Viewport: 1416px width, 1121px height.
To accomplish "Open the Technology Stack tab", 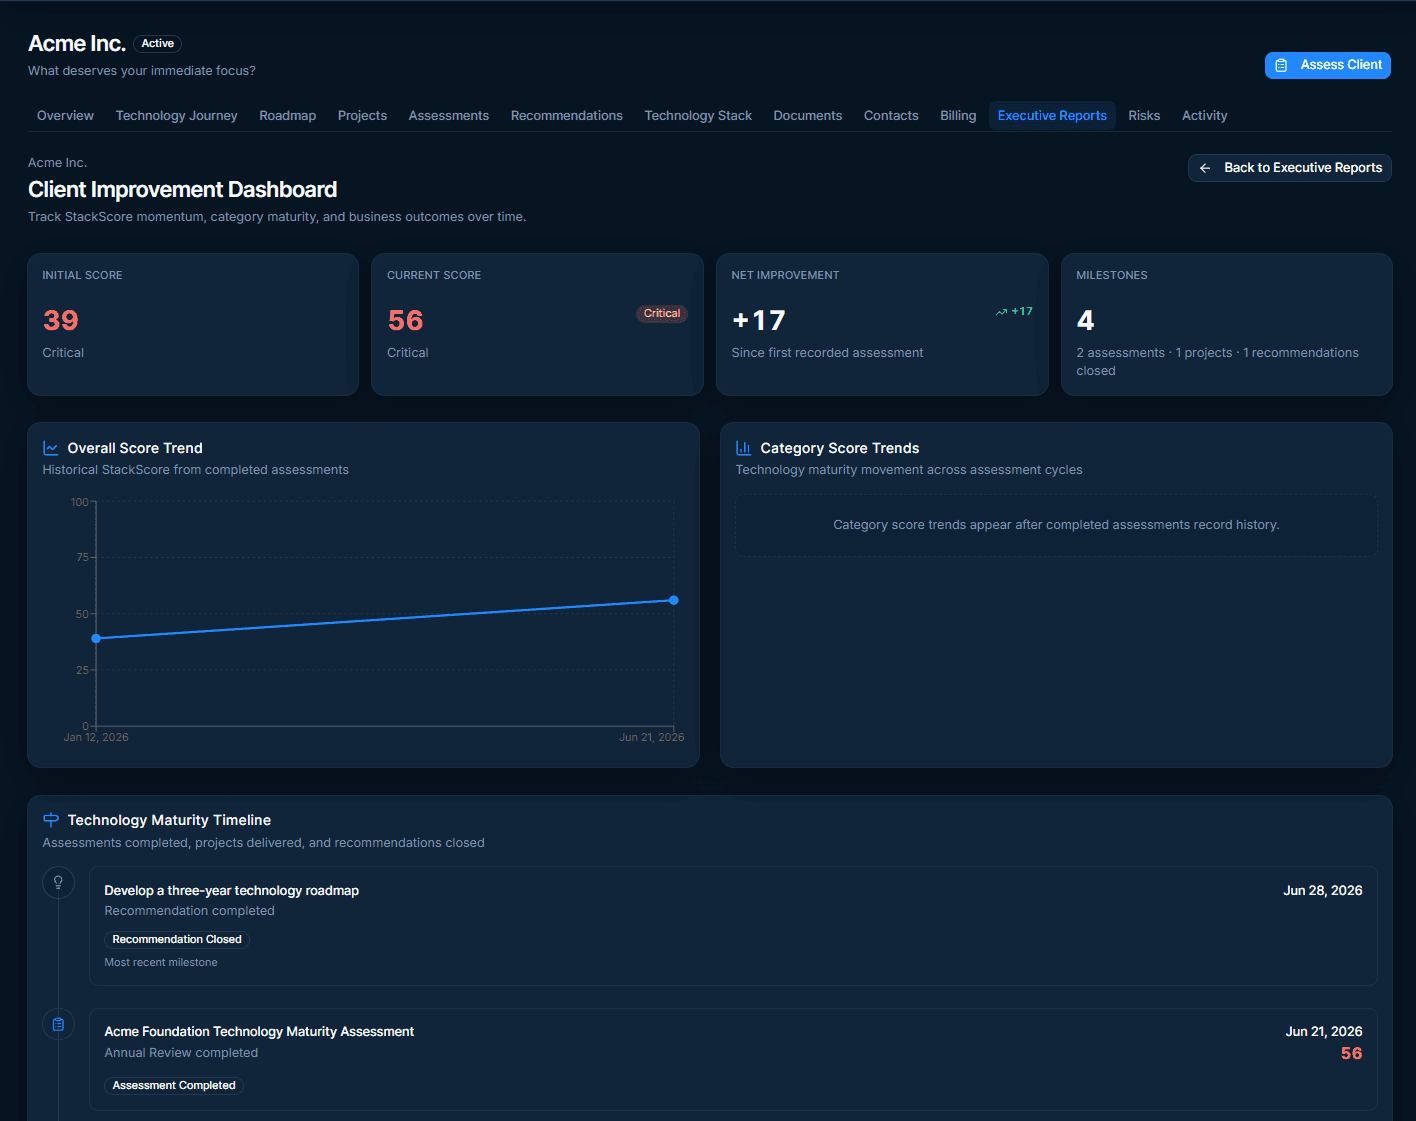I will coord(698,116).
